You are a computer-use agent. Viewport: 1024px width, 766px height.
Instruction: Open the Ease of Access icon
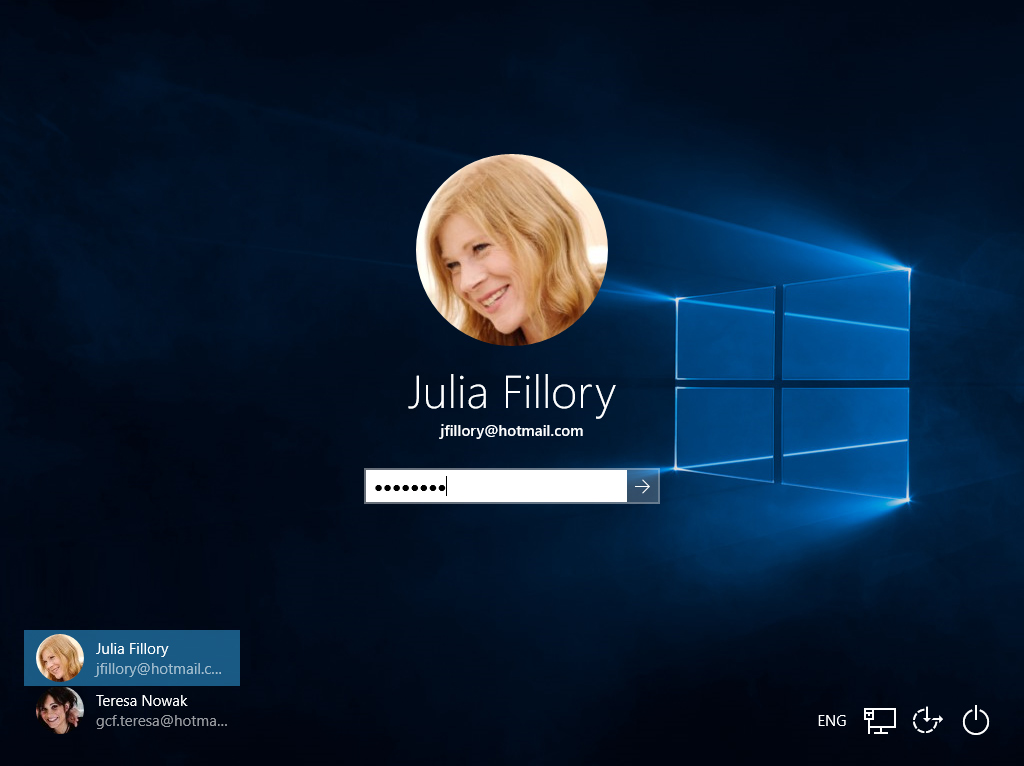point(926,720)
